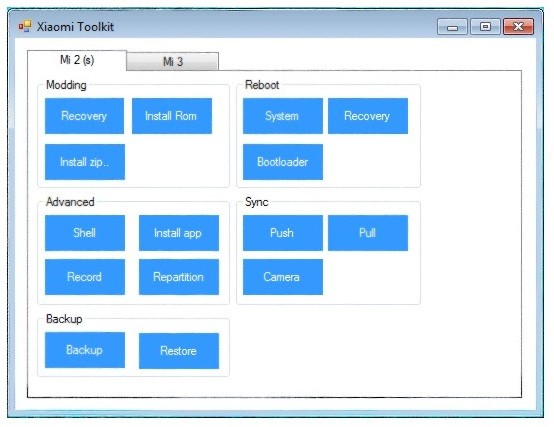Reboot to System
This screenshot has width=554, height=427.
click(x=283, y=116)
